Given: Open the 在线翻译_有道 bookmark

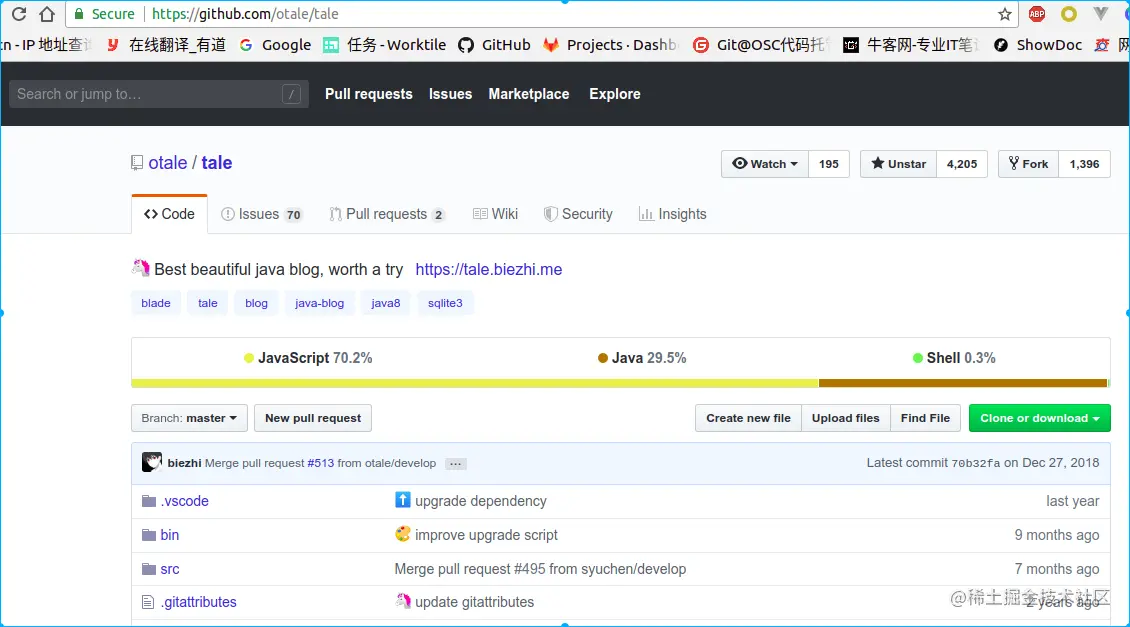Looking at the screenshot, I should click(x=166, y=45).
